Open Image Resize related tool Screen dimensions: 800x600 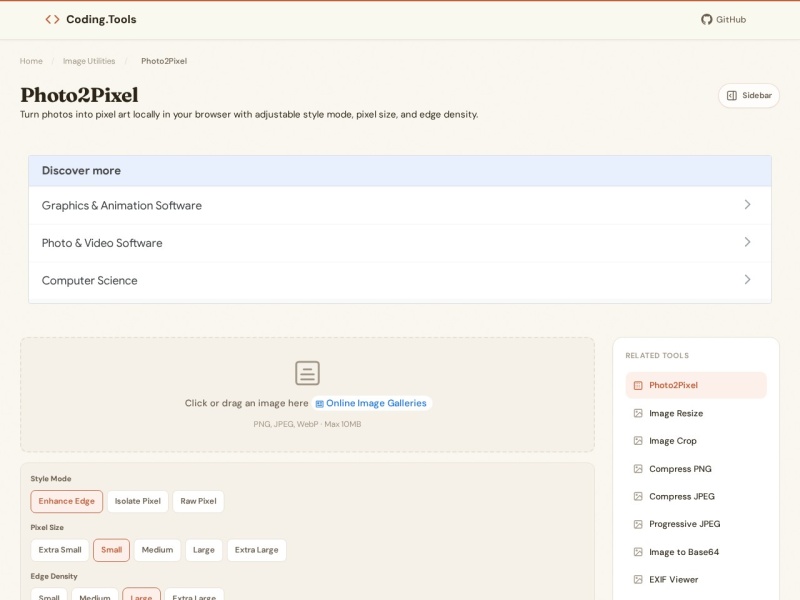[696, 413]
